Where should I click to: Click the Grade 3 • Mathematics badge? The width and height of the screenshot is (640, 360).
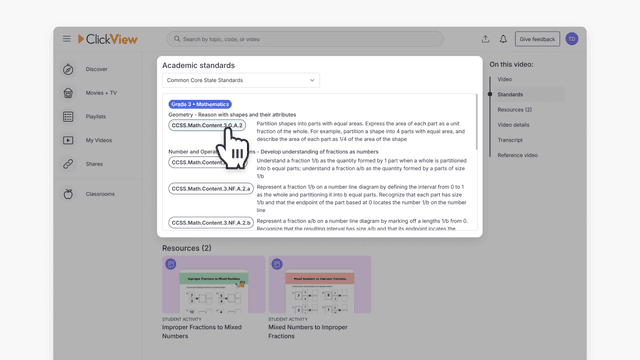[200, 104]
